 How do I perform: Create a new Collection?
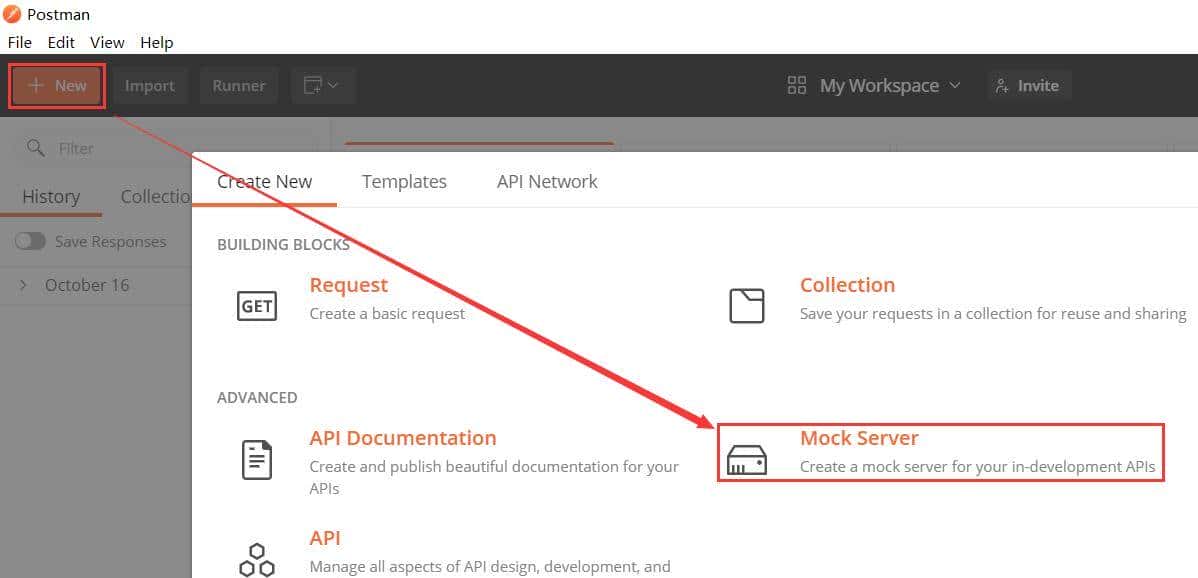[847, 285]
